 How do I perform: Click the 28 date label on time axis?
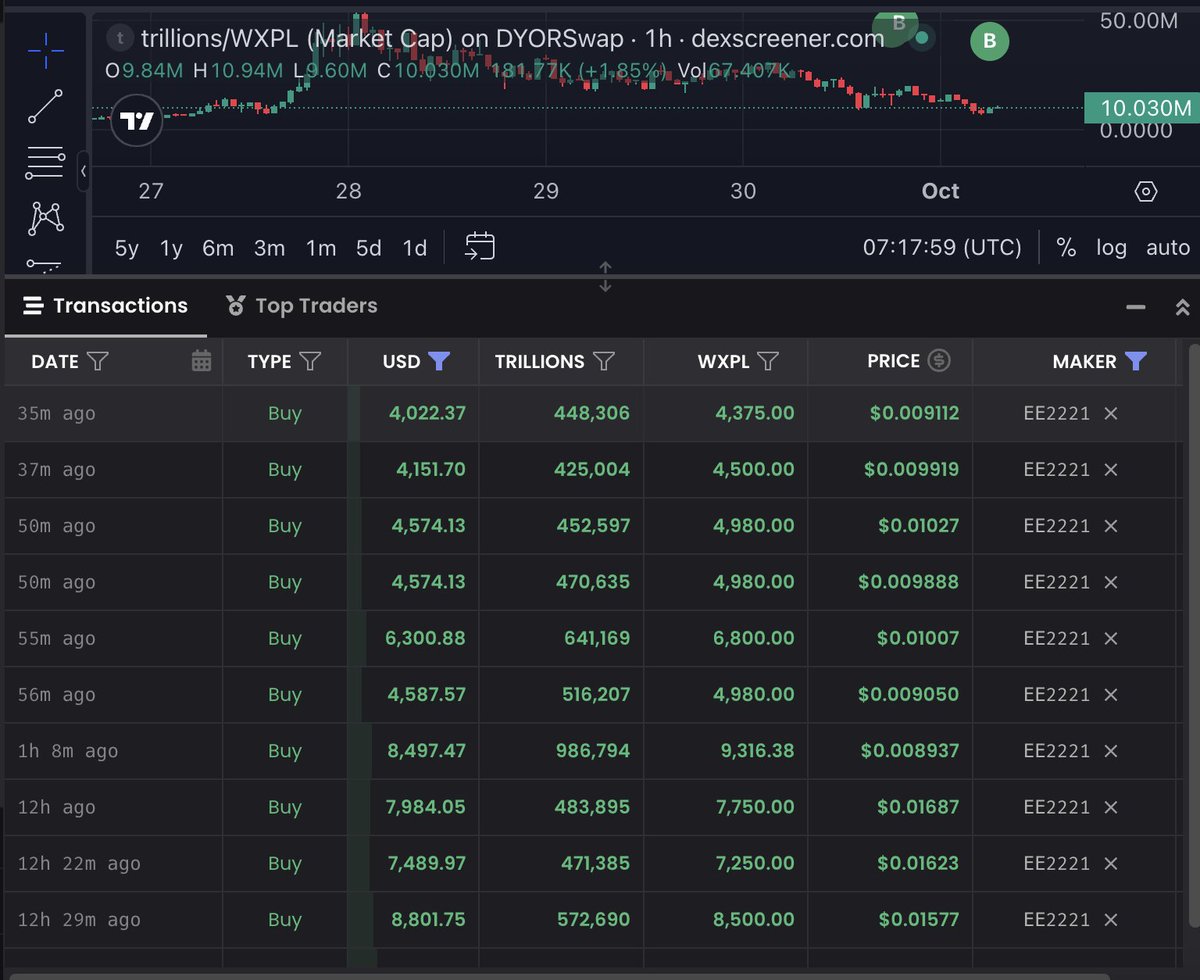tap(348, 191)
